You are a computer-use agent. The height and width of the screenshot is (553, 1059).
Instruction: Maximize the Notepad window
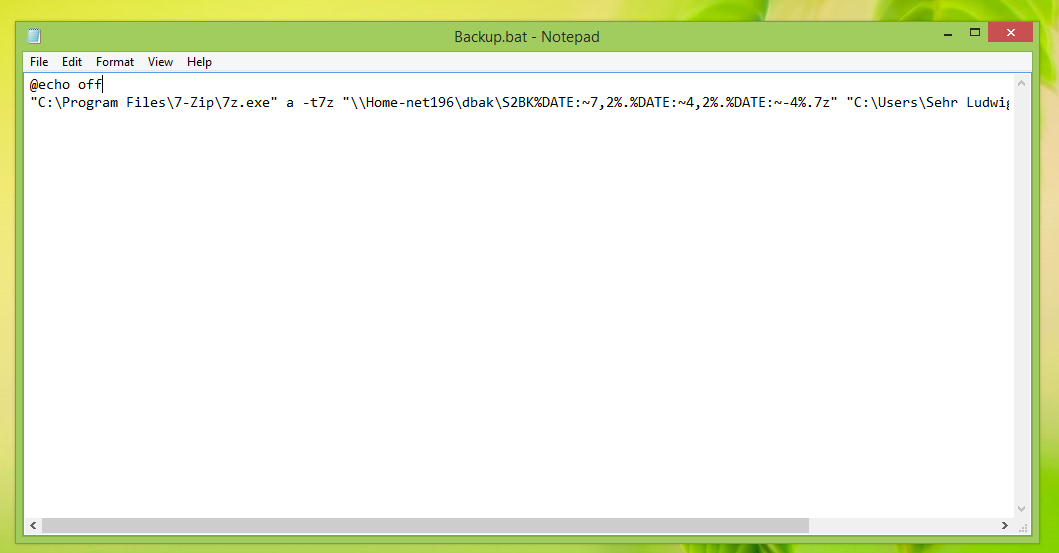(x=975, y=33)
